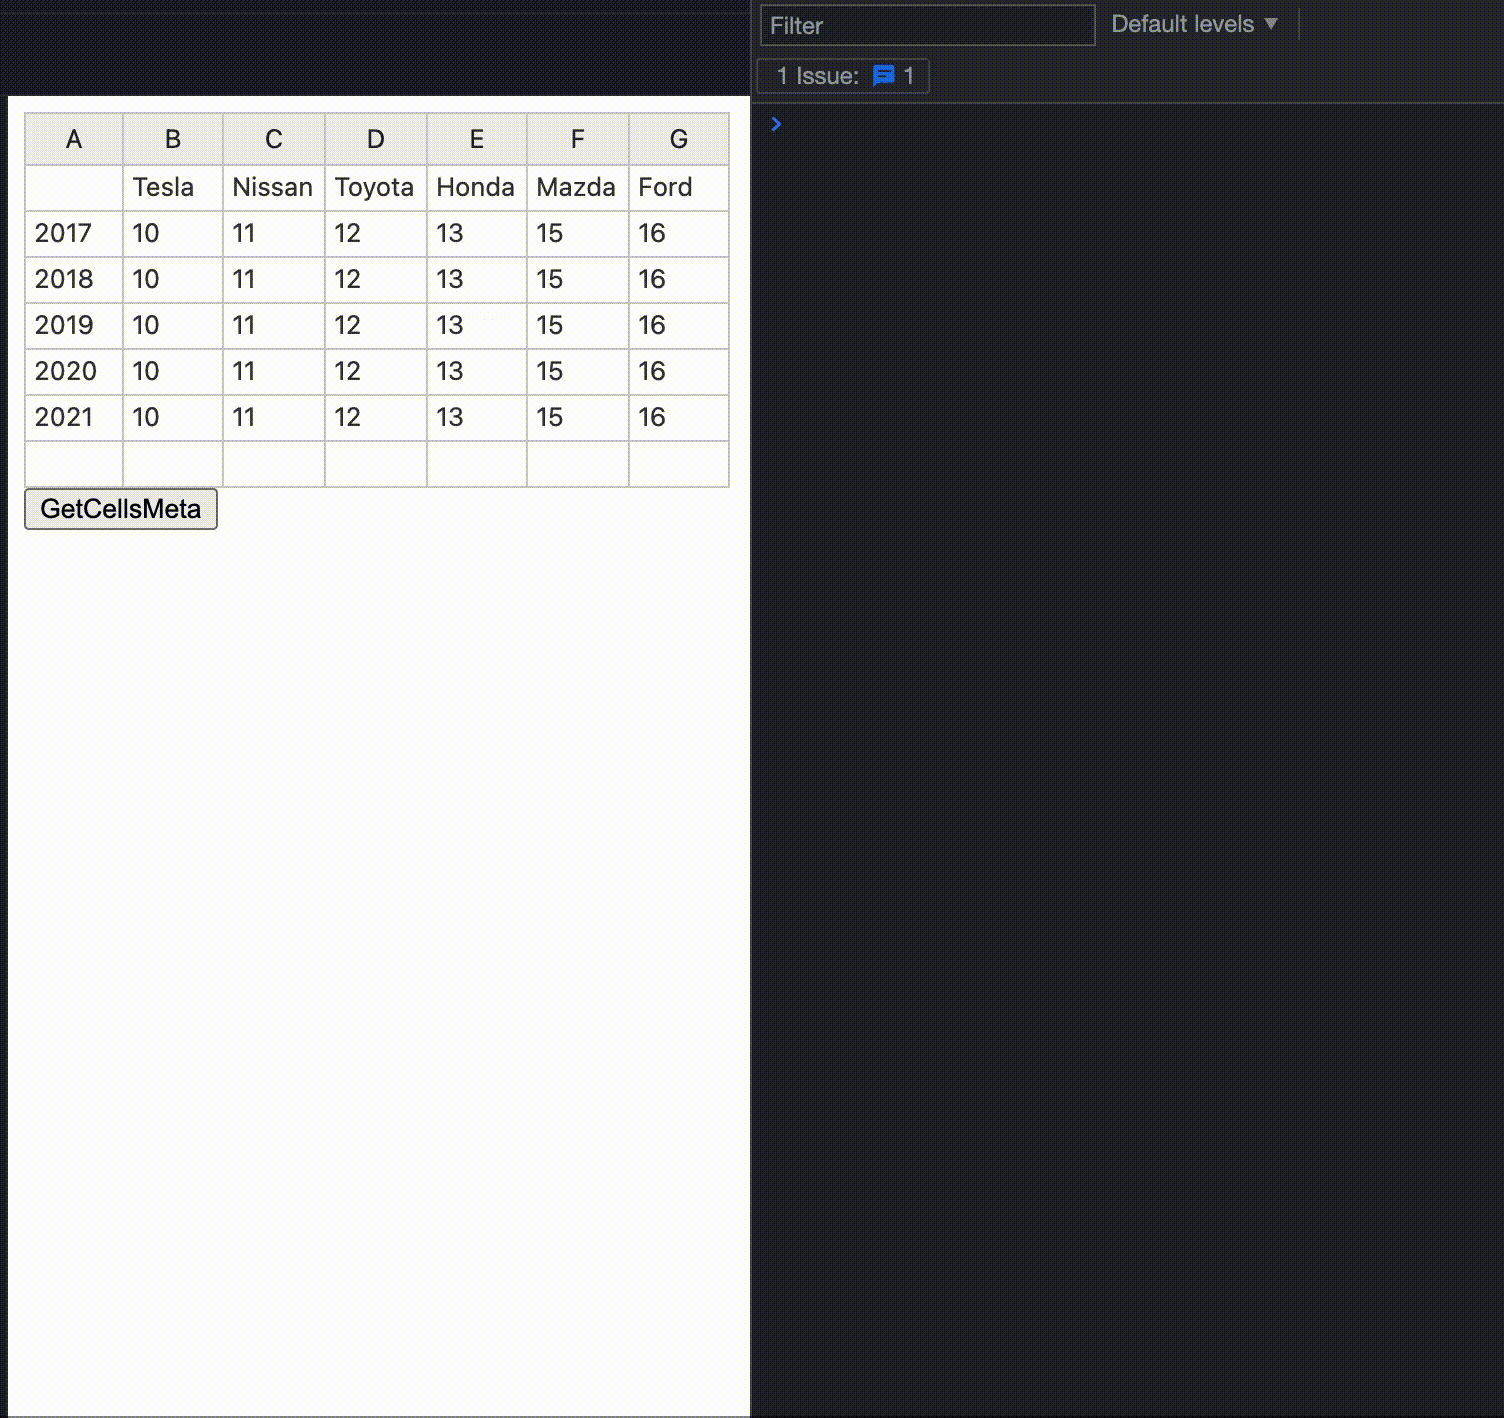Expand the Default levels filter arrow
The image size is (1504, 1418).
pos(1271,24)
